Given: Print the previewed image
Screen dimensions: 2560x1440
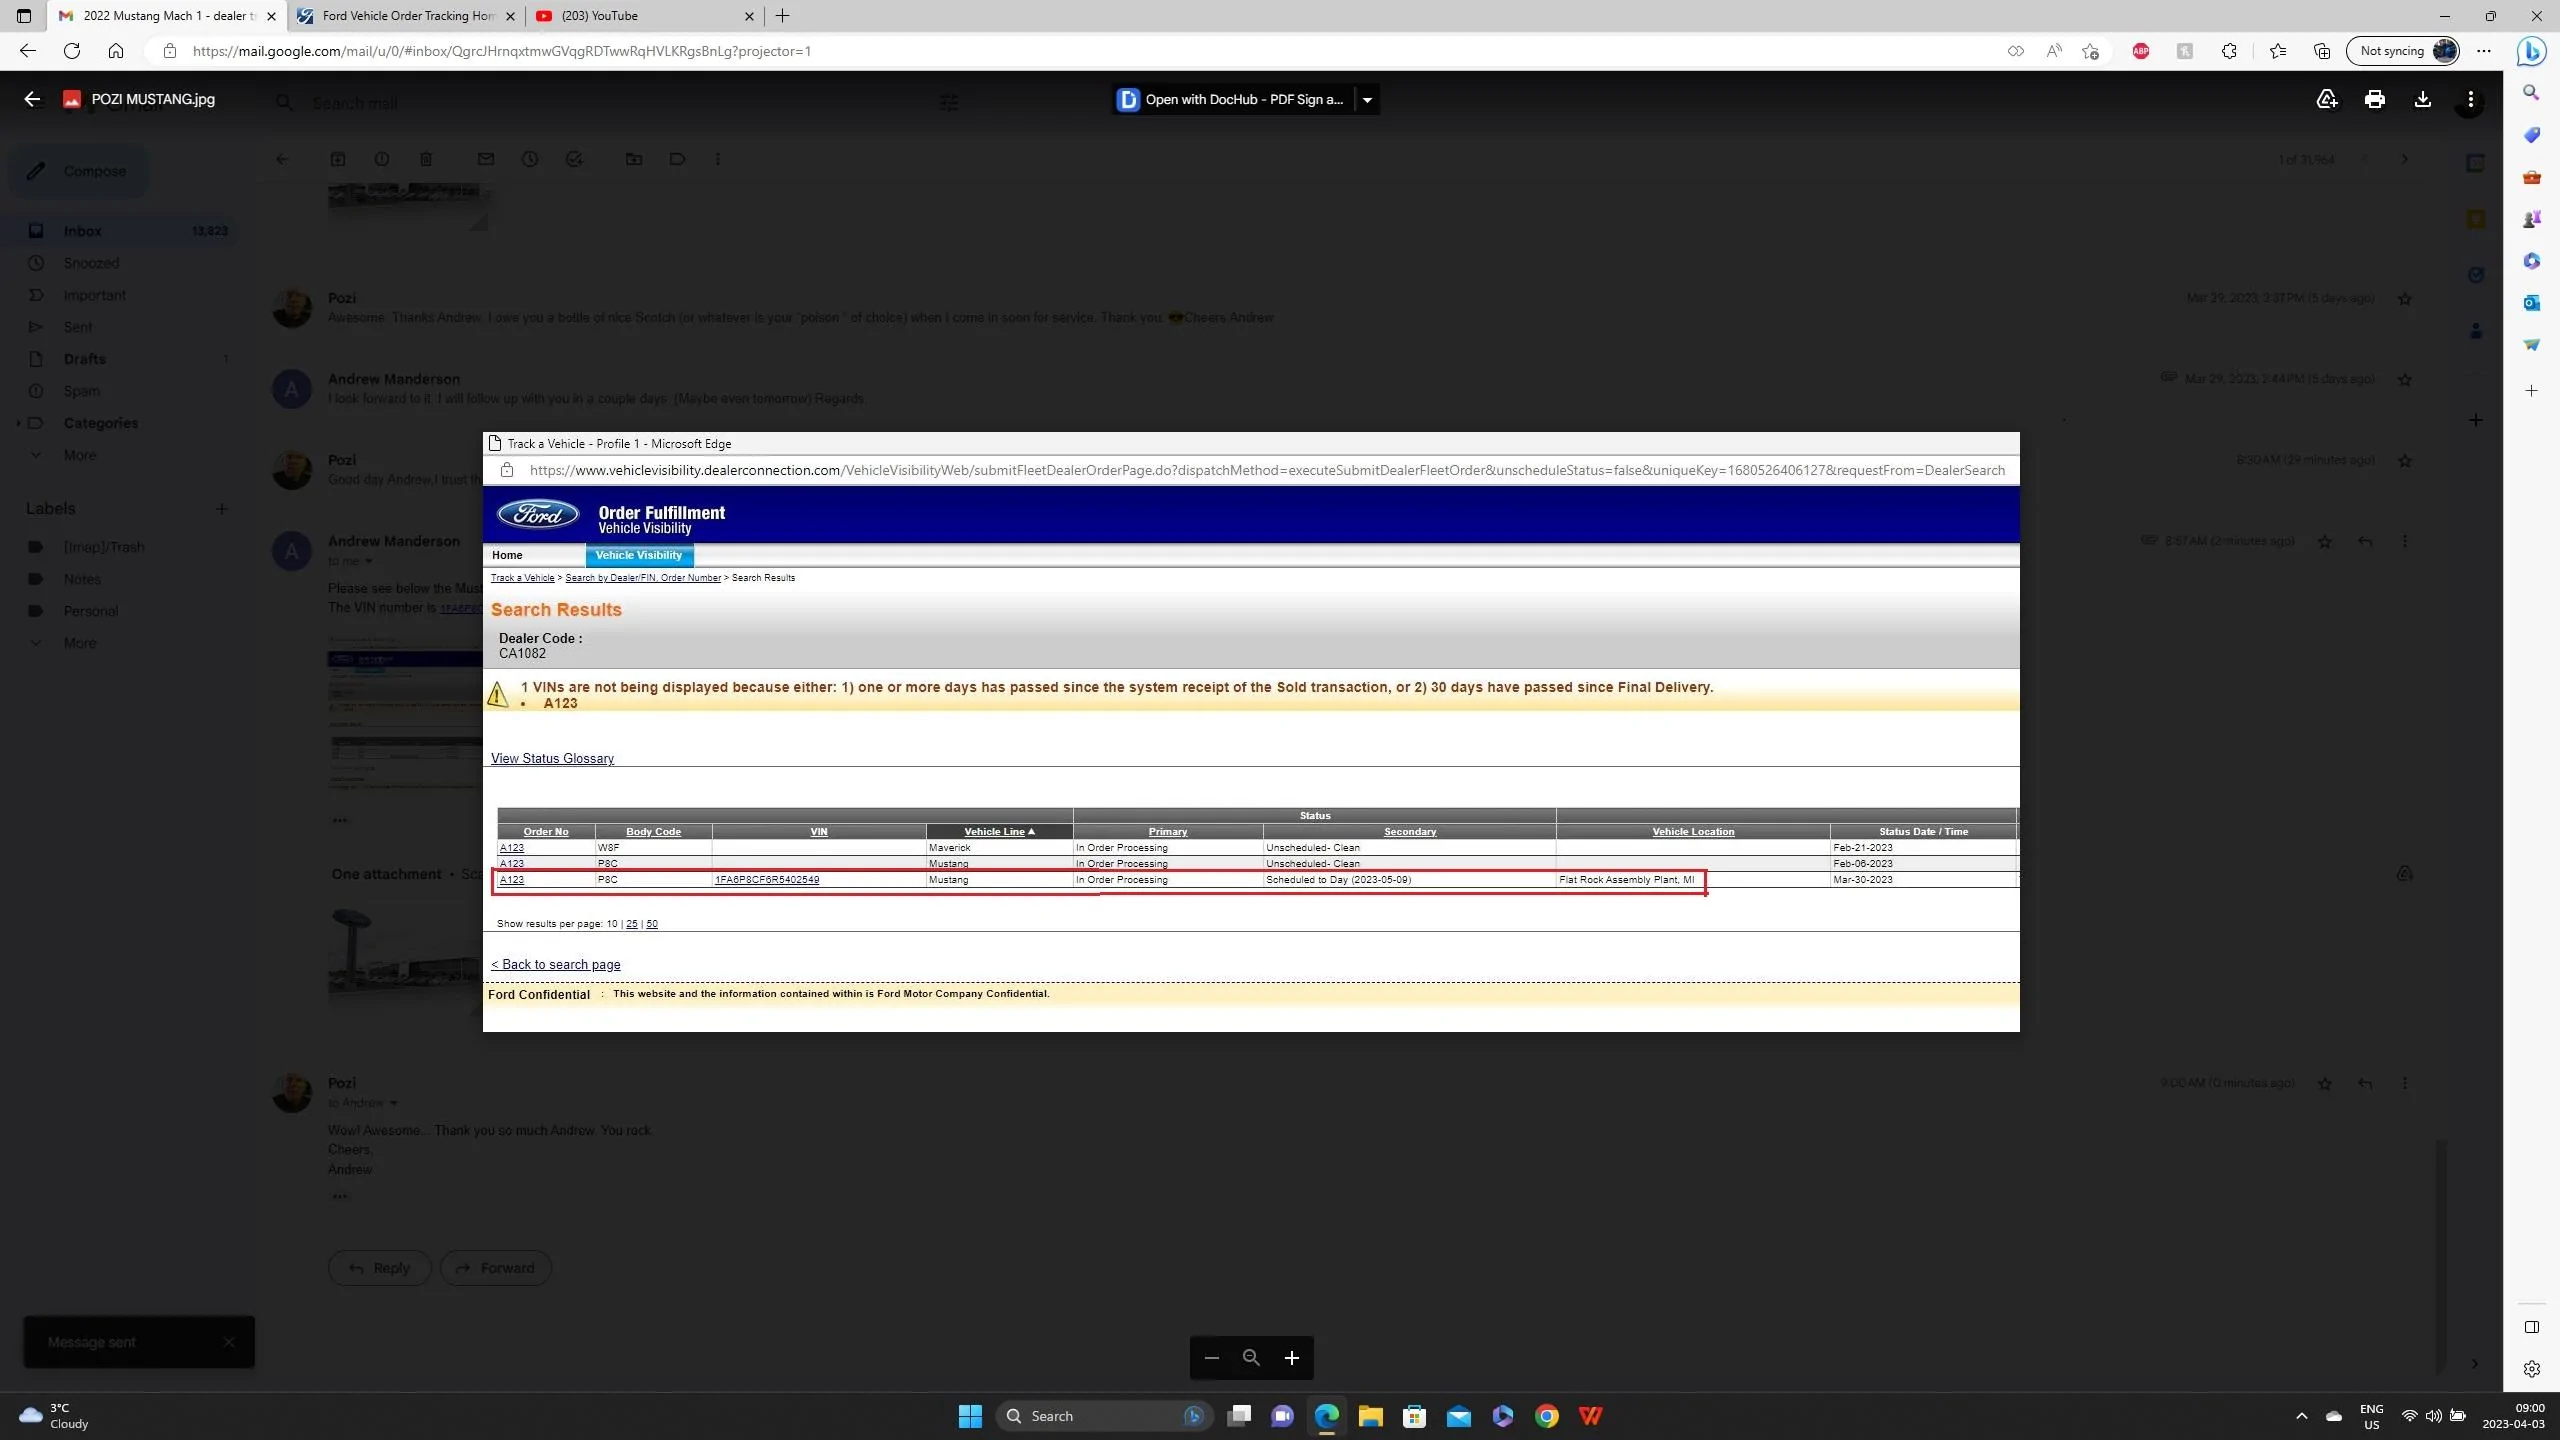Looking at the screenshot, I should (2374, 99).
